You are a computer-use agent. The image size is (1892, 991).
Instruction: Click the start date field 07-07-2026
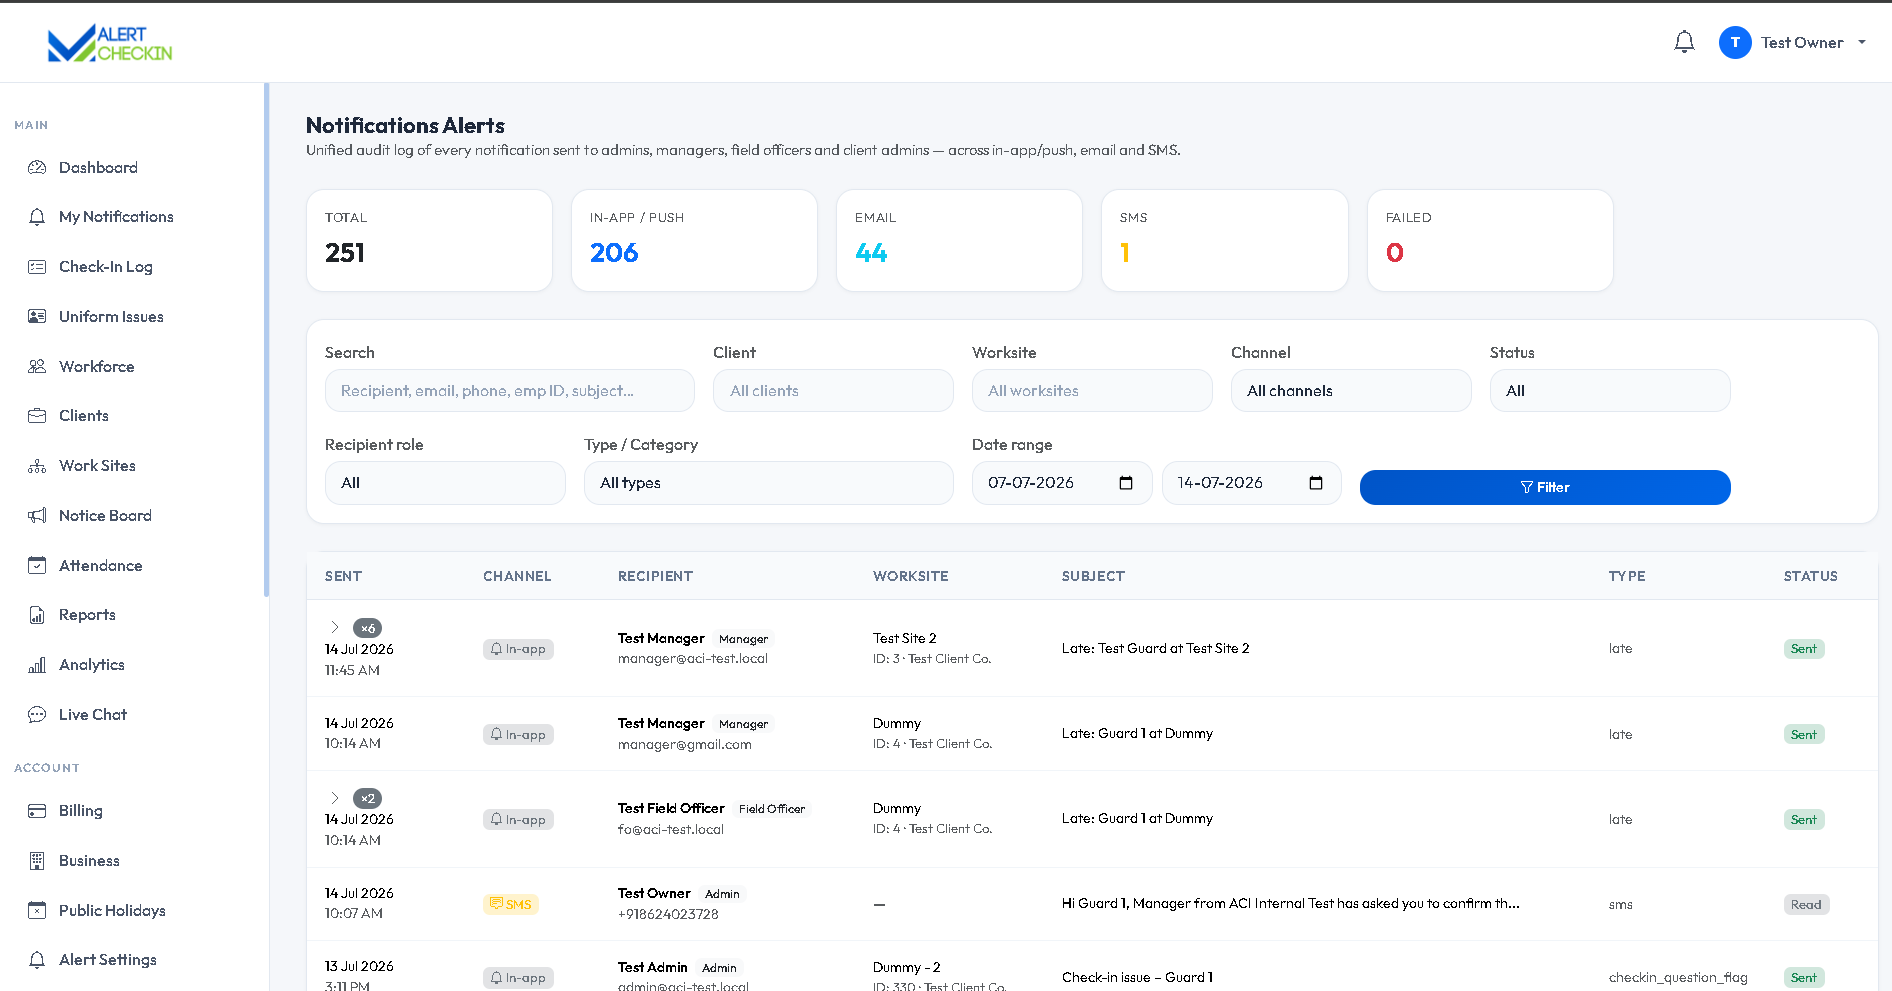tap(1062, 483)
